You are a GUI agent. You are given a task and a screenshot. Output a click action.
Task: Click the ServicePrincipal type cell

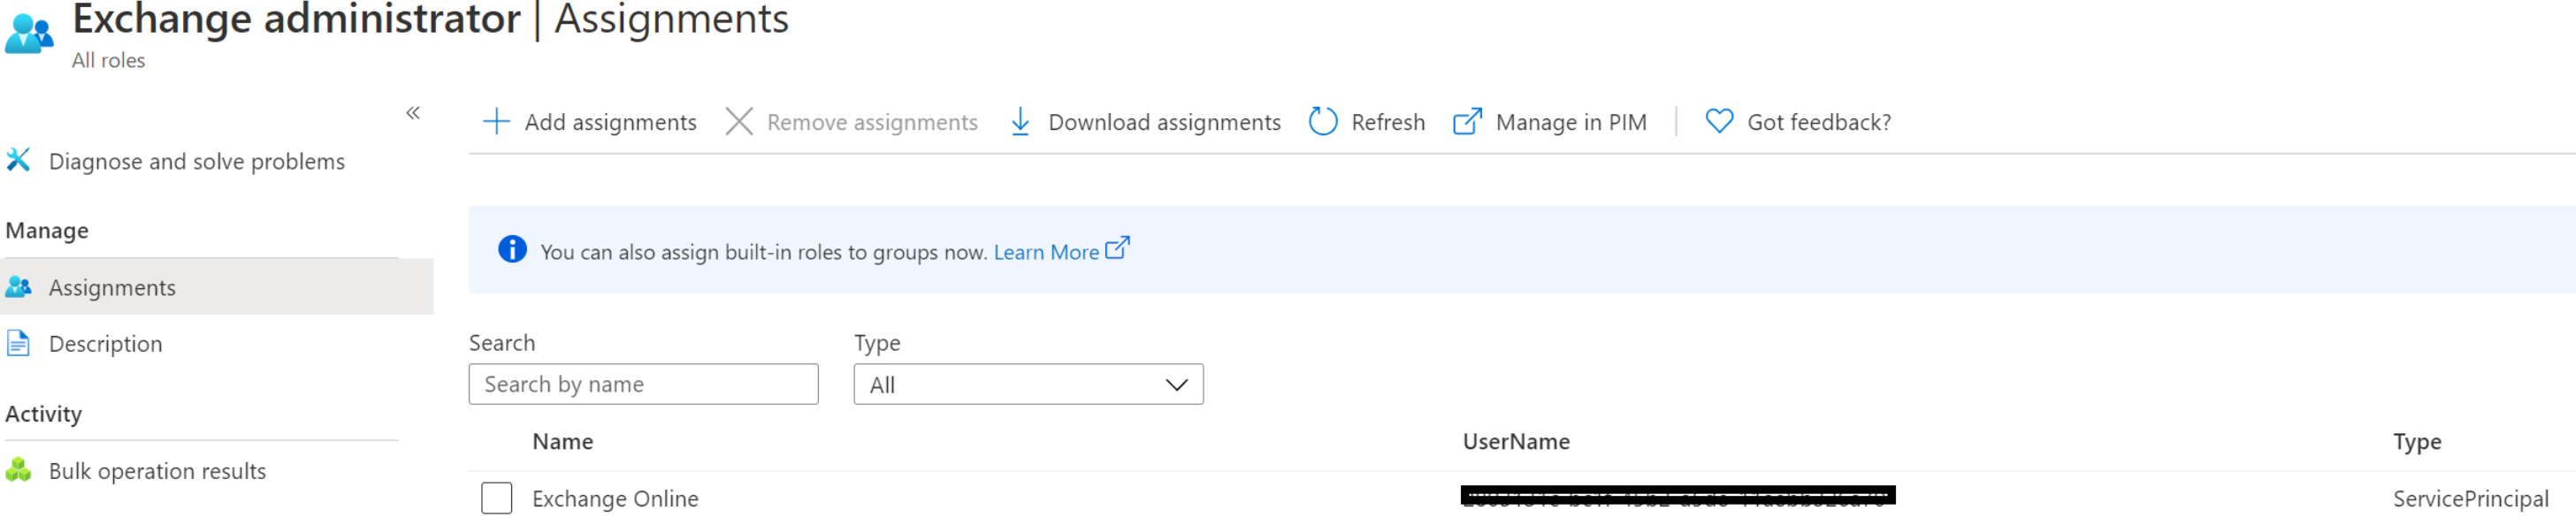[2470, 499]
